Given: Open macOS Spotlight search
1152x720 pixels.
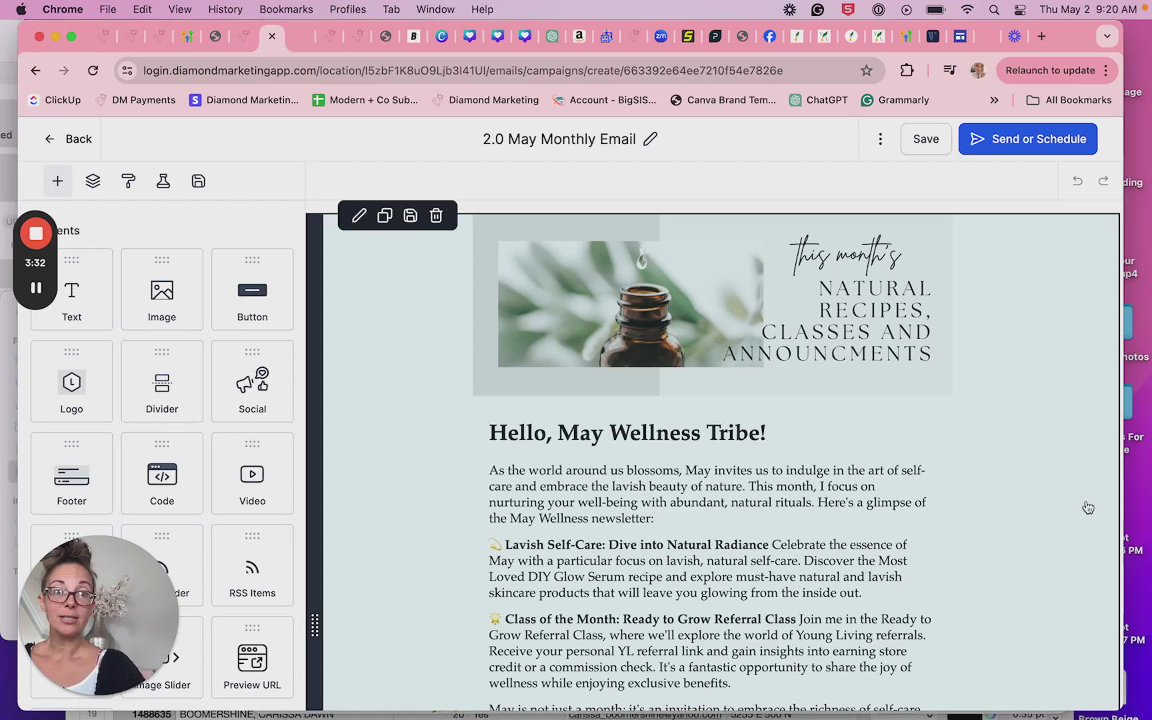Looking at the screenshot, I should [993, 10].
